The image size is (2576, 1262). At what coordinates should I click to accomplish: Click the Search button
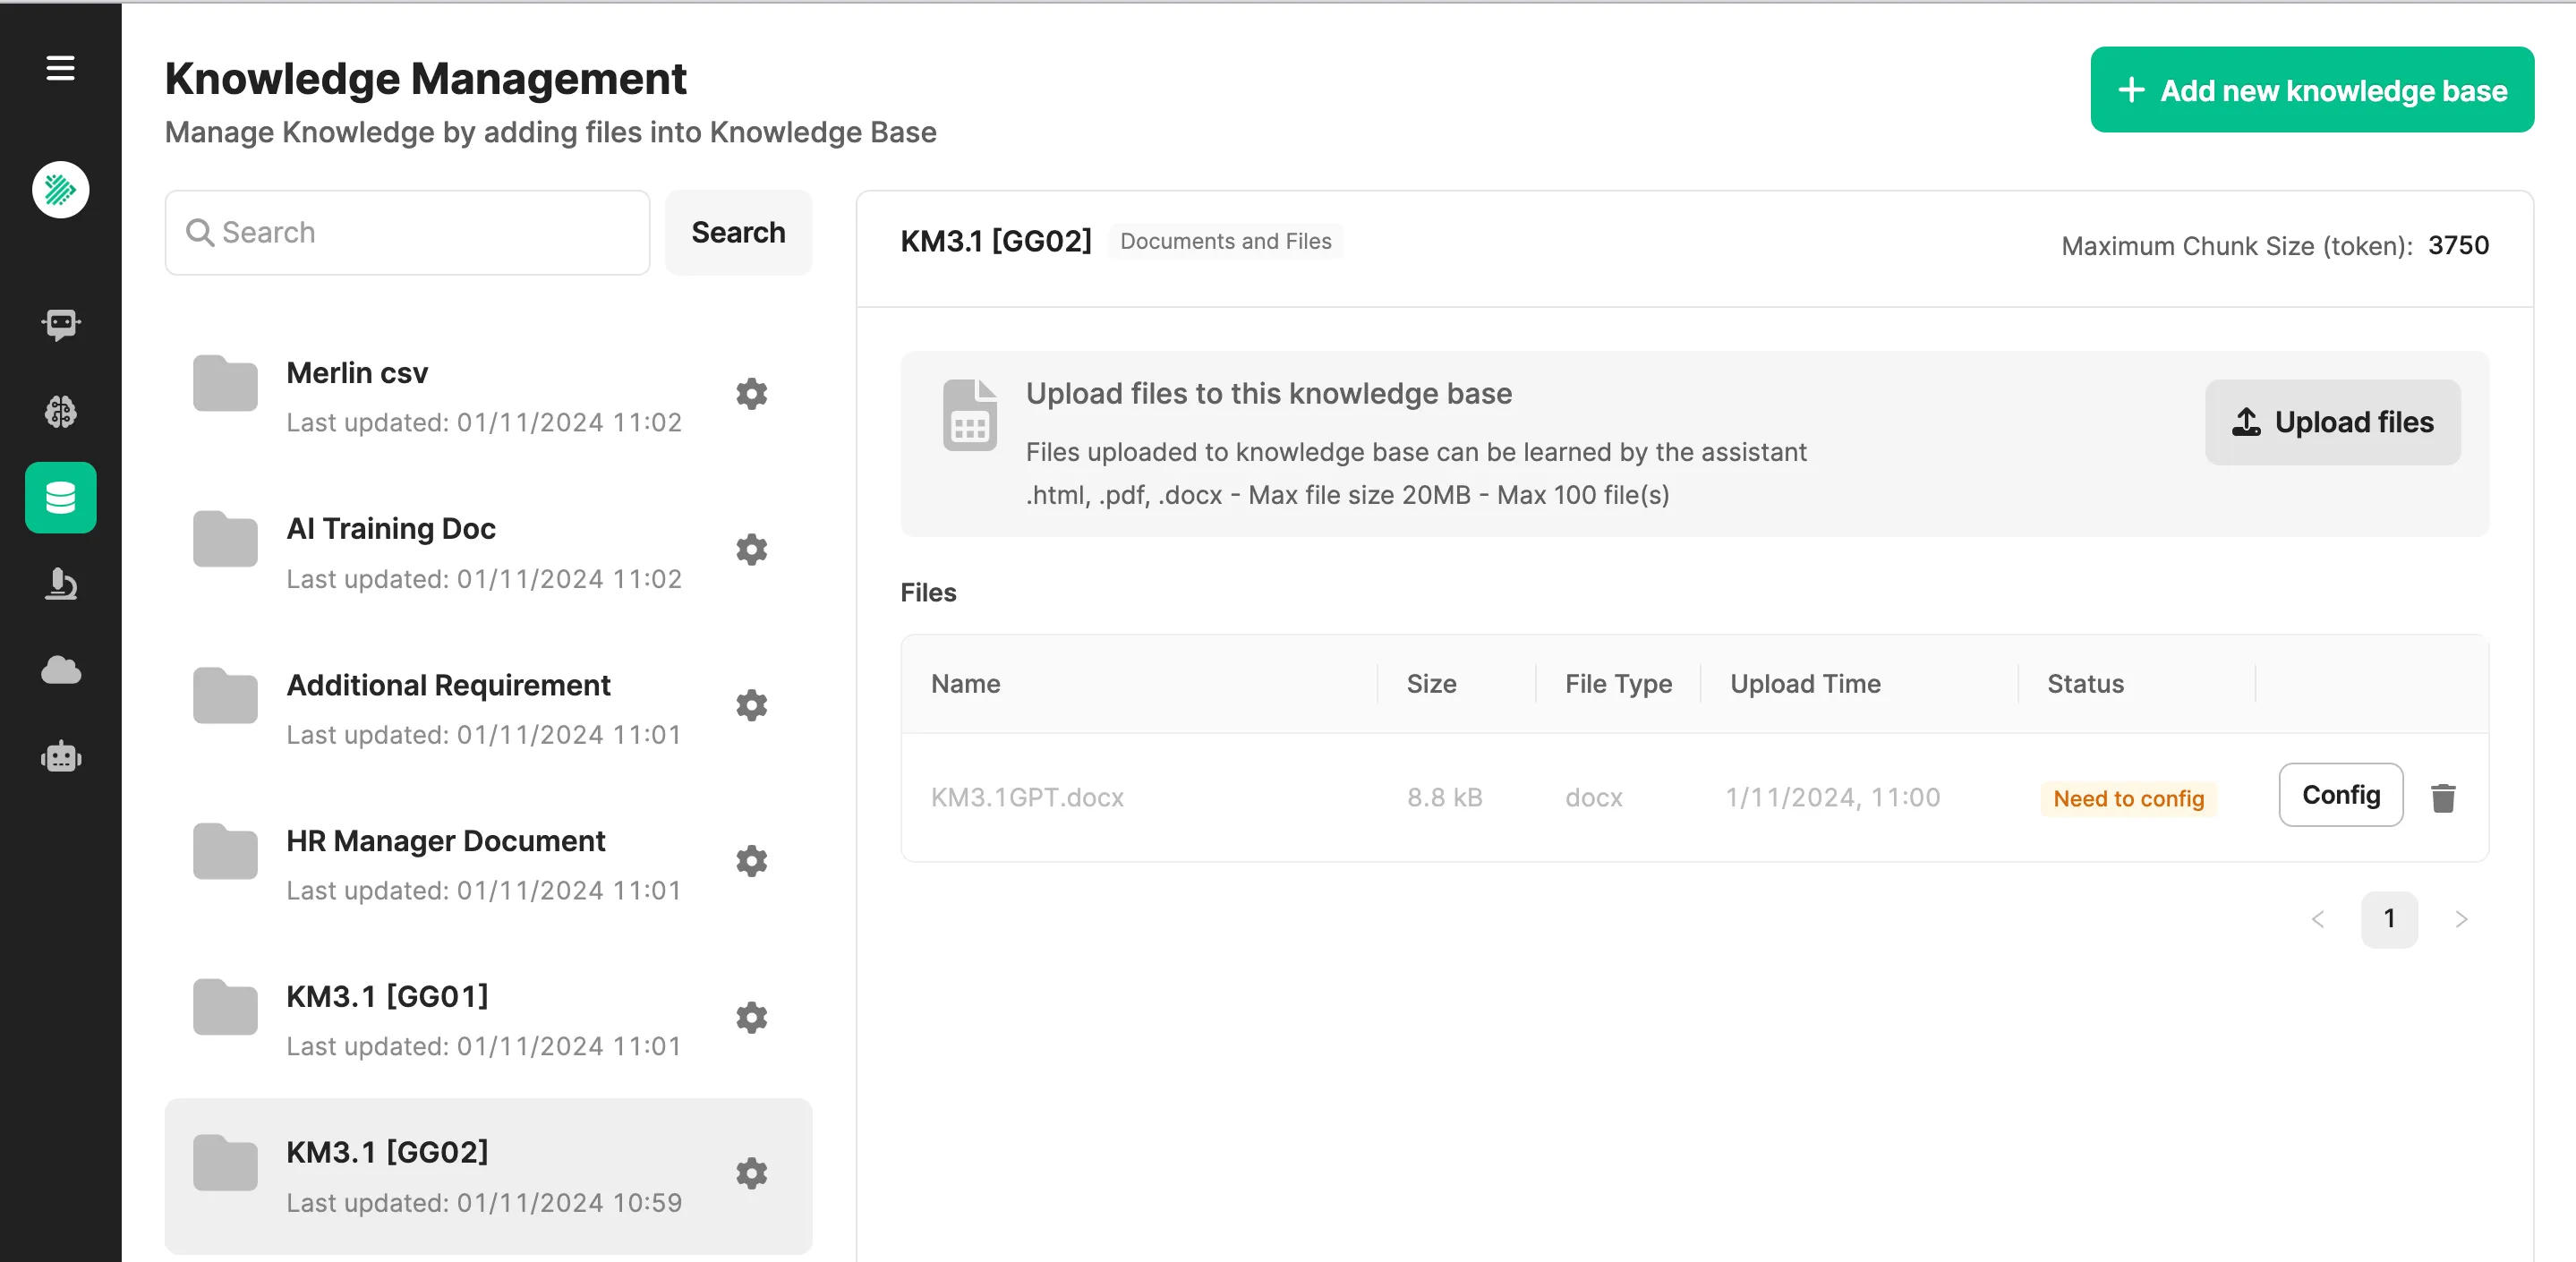738,232
